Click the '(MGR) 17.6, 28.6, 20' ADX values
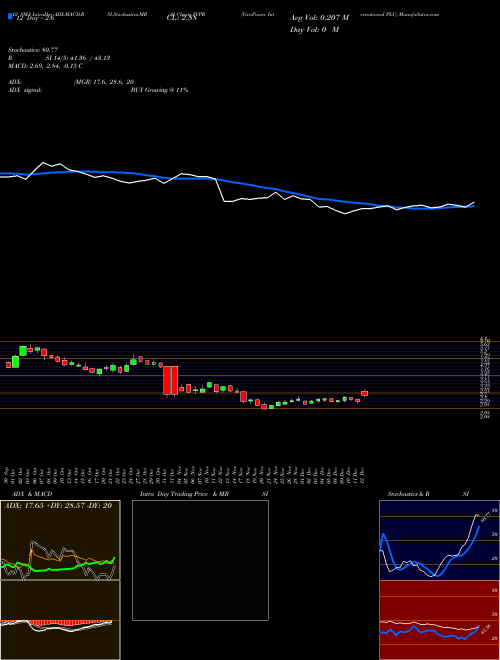This screenshot has height=660, width=500. pos(104,82)
